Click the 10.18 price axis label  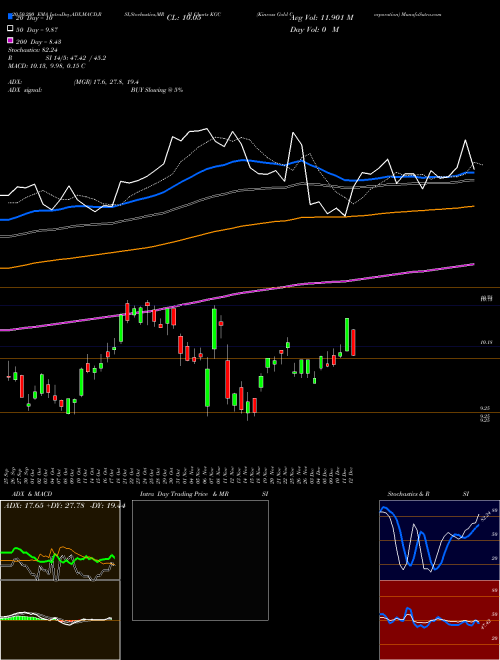click(x=486, y=343)
